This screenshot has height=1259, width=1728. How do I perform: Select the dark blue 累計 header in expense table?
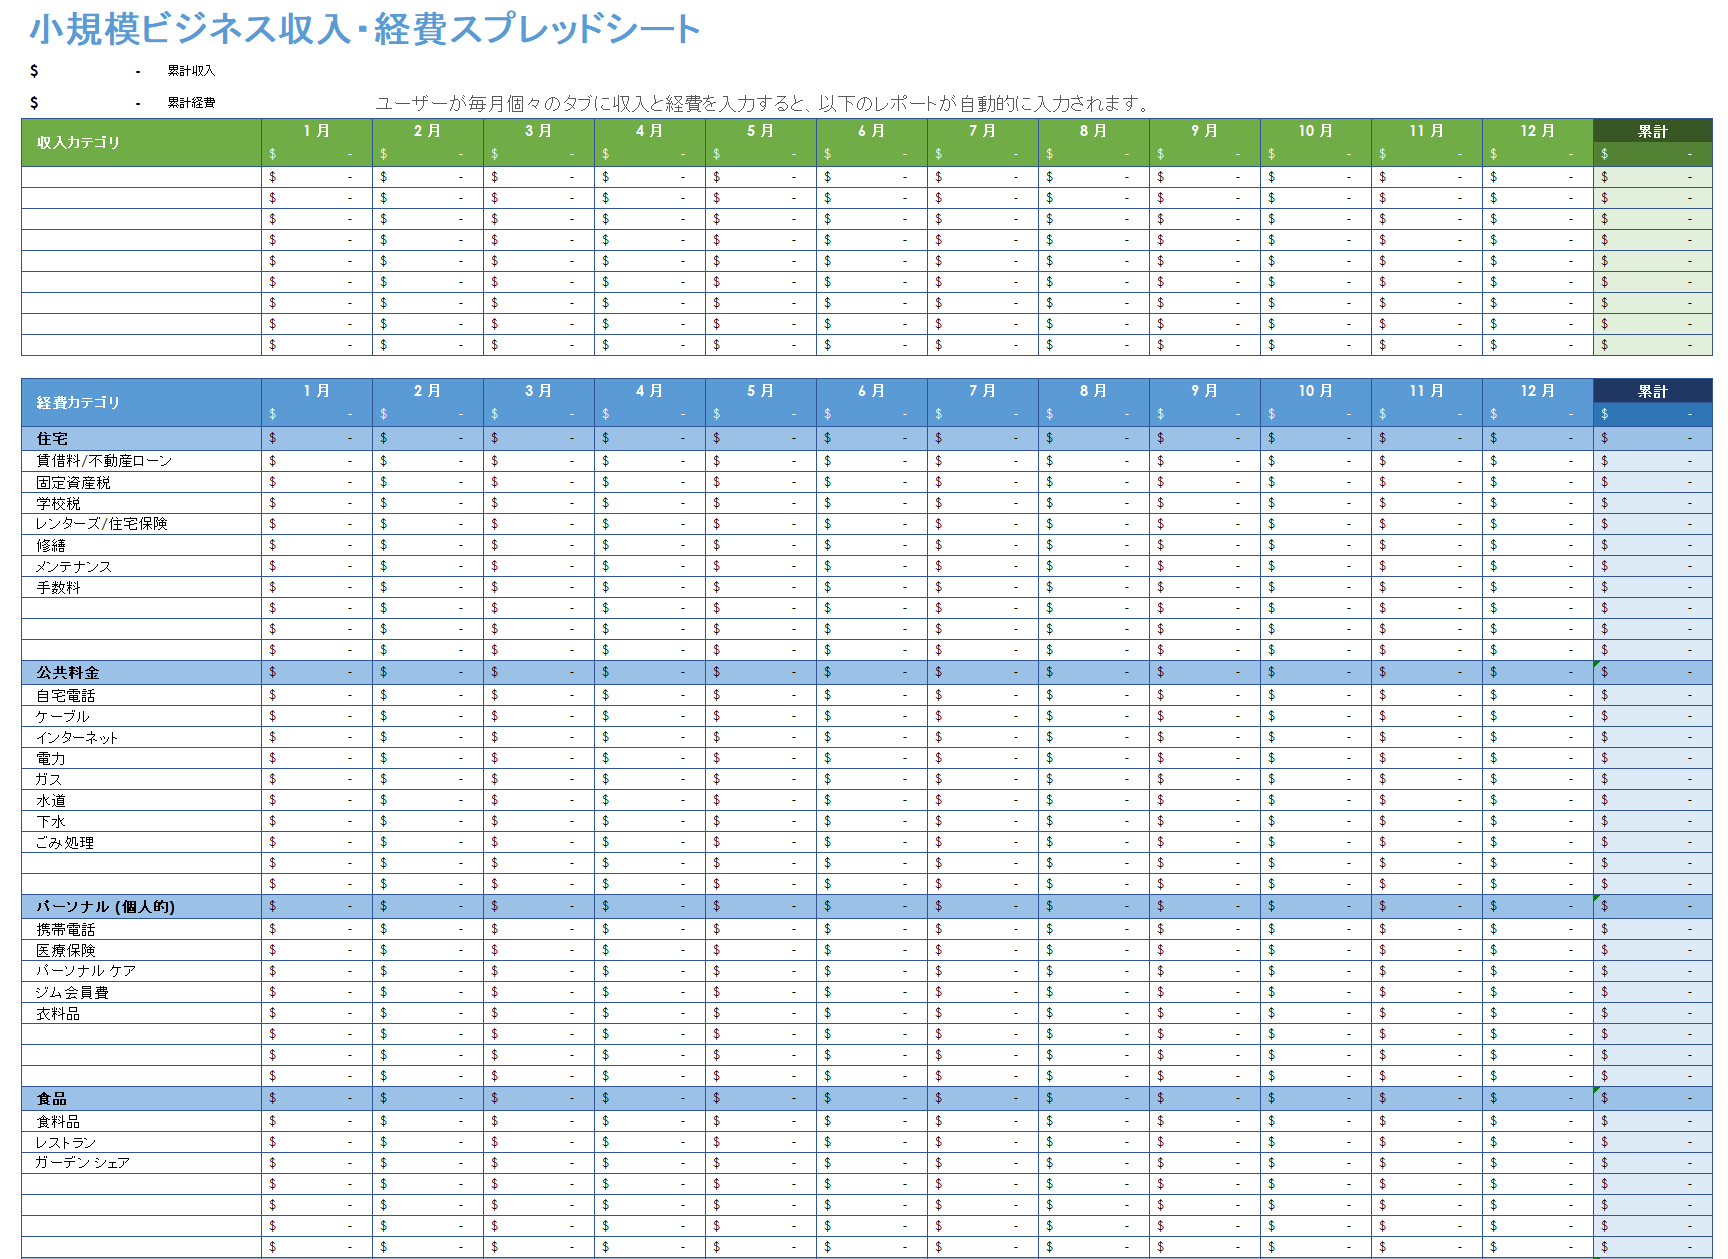coord(1653,391)
